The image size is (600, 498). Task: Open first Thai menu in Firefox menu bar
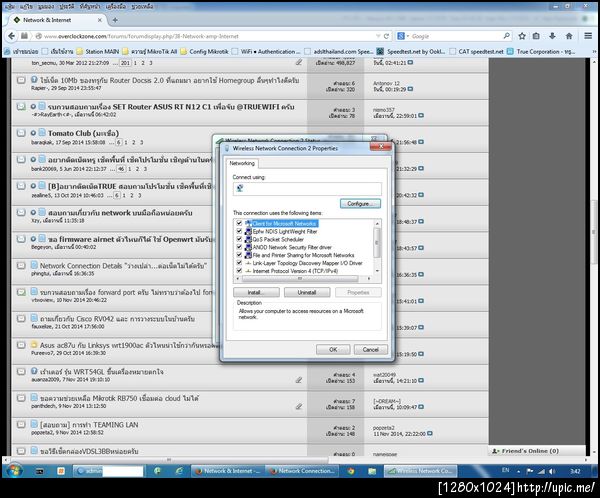(10, 6)
